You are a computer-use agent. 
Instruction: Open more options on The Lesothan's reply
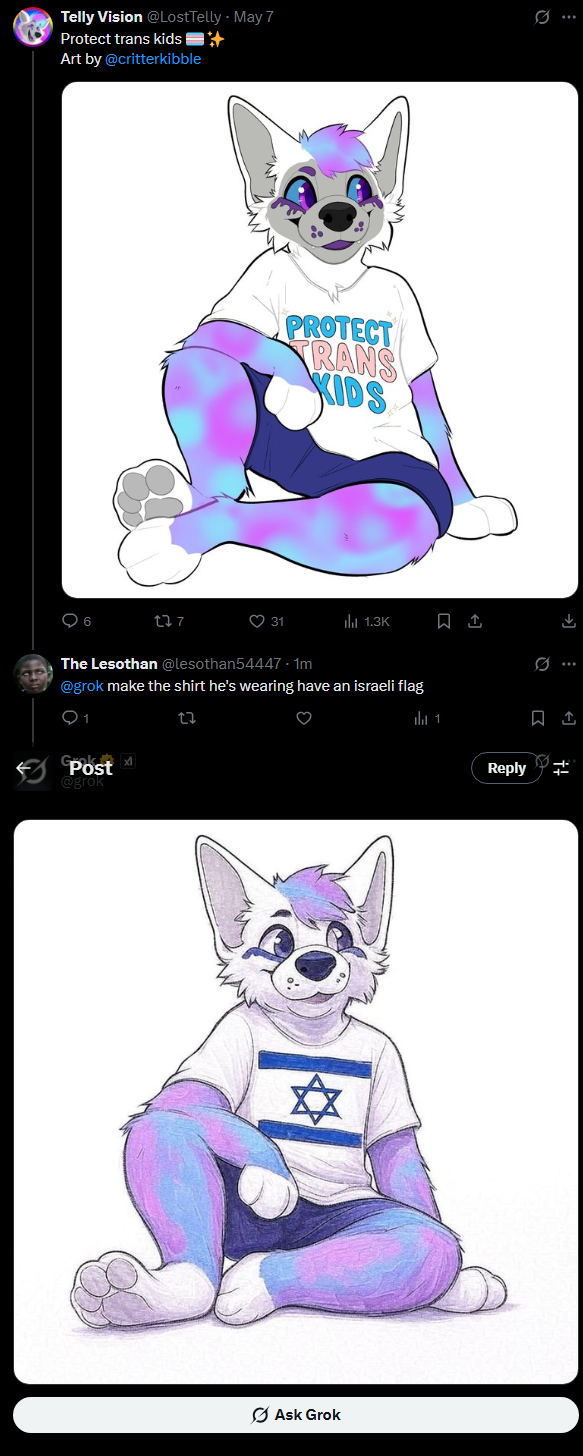569,664
